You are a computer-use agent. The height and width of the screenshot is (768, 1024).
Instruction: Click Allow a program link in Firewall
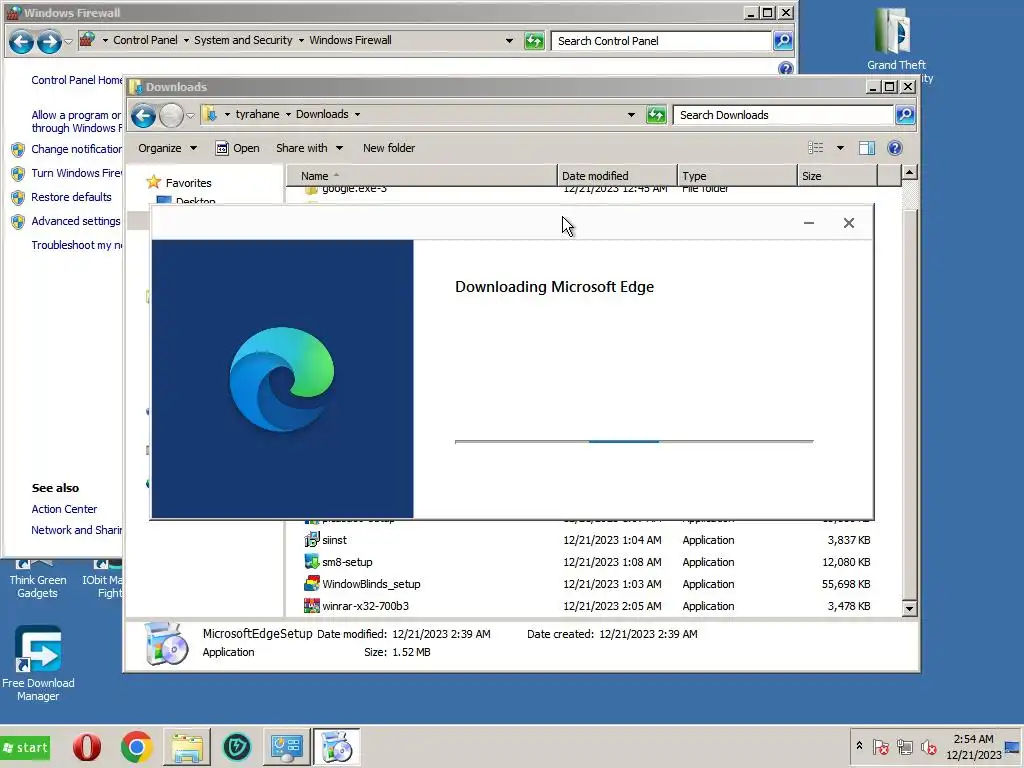(76, 121)
